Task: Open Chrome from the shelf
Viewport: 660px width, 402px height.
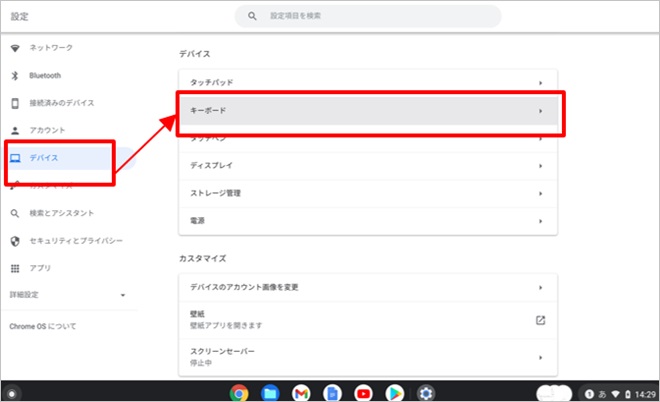Action: click(239, 393)
